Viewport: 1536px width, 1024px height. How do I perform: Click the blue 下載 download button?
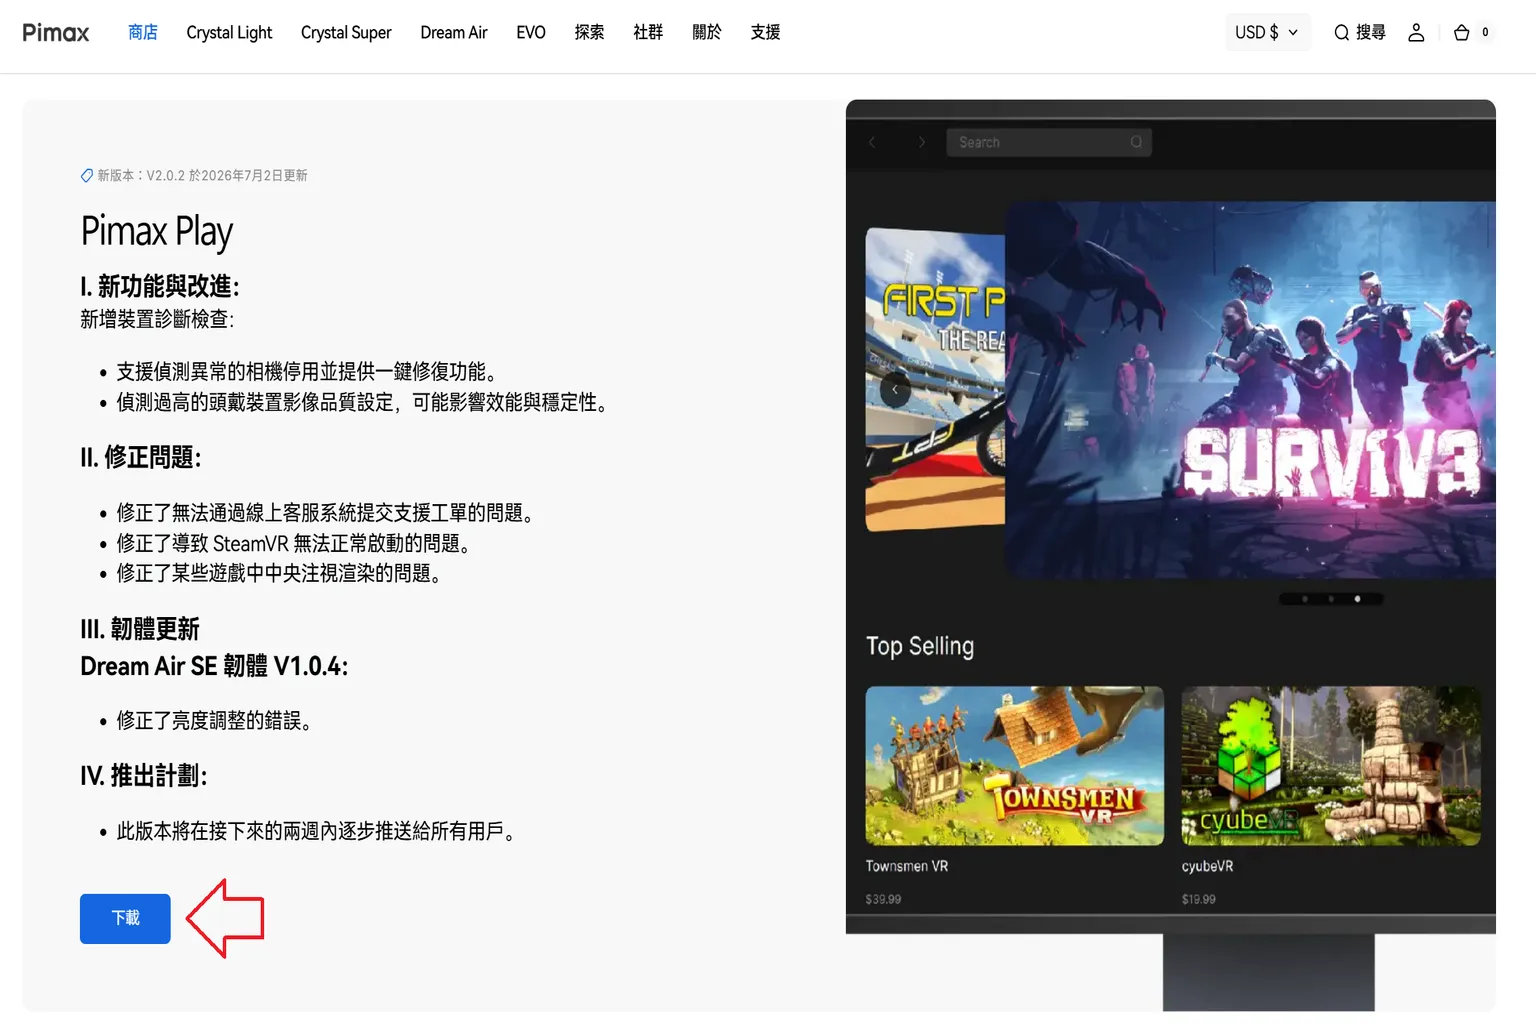125,918
